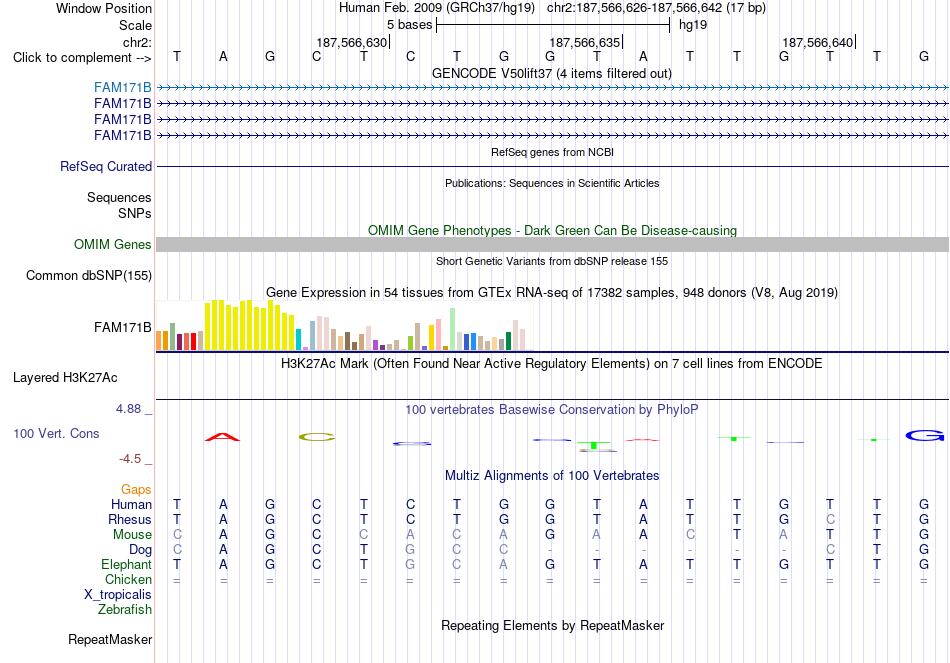
Task: Click the 187,566,630 ruler coordinate
Action: click(351, 42)
